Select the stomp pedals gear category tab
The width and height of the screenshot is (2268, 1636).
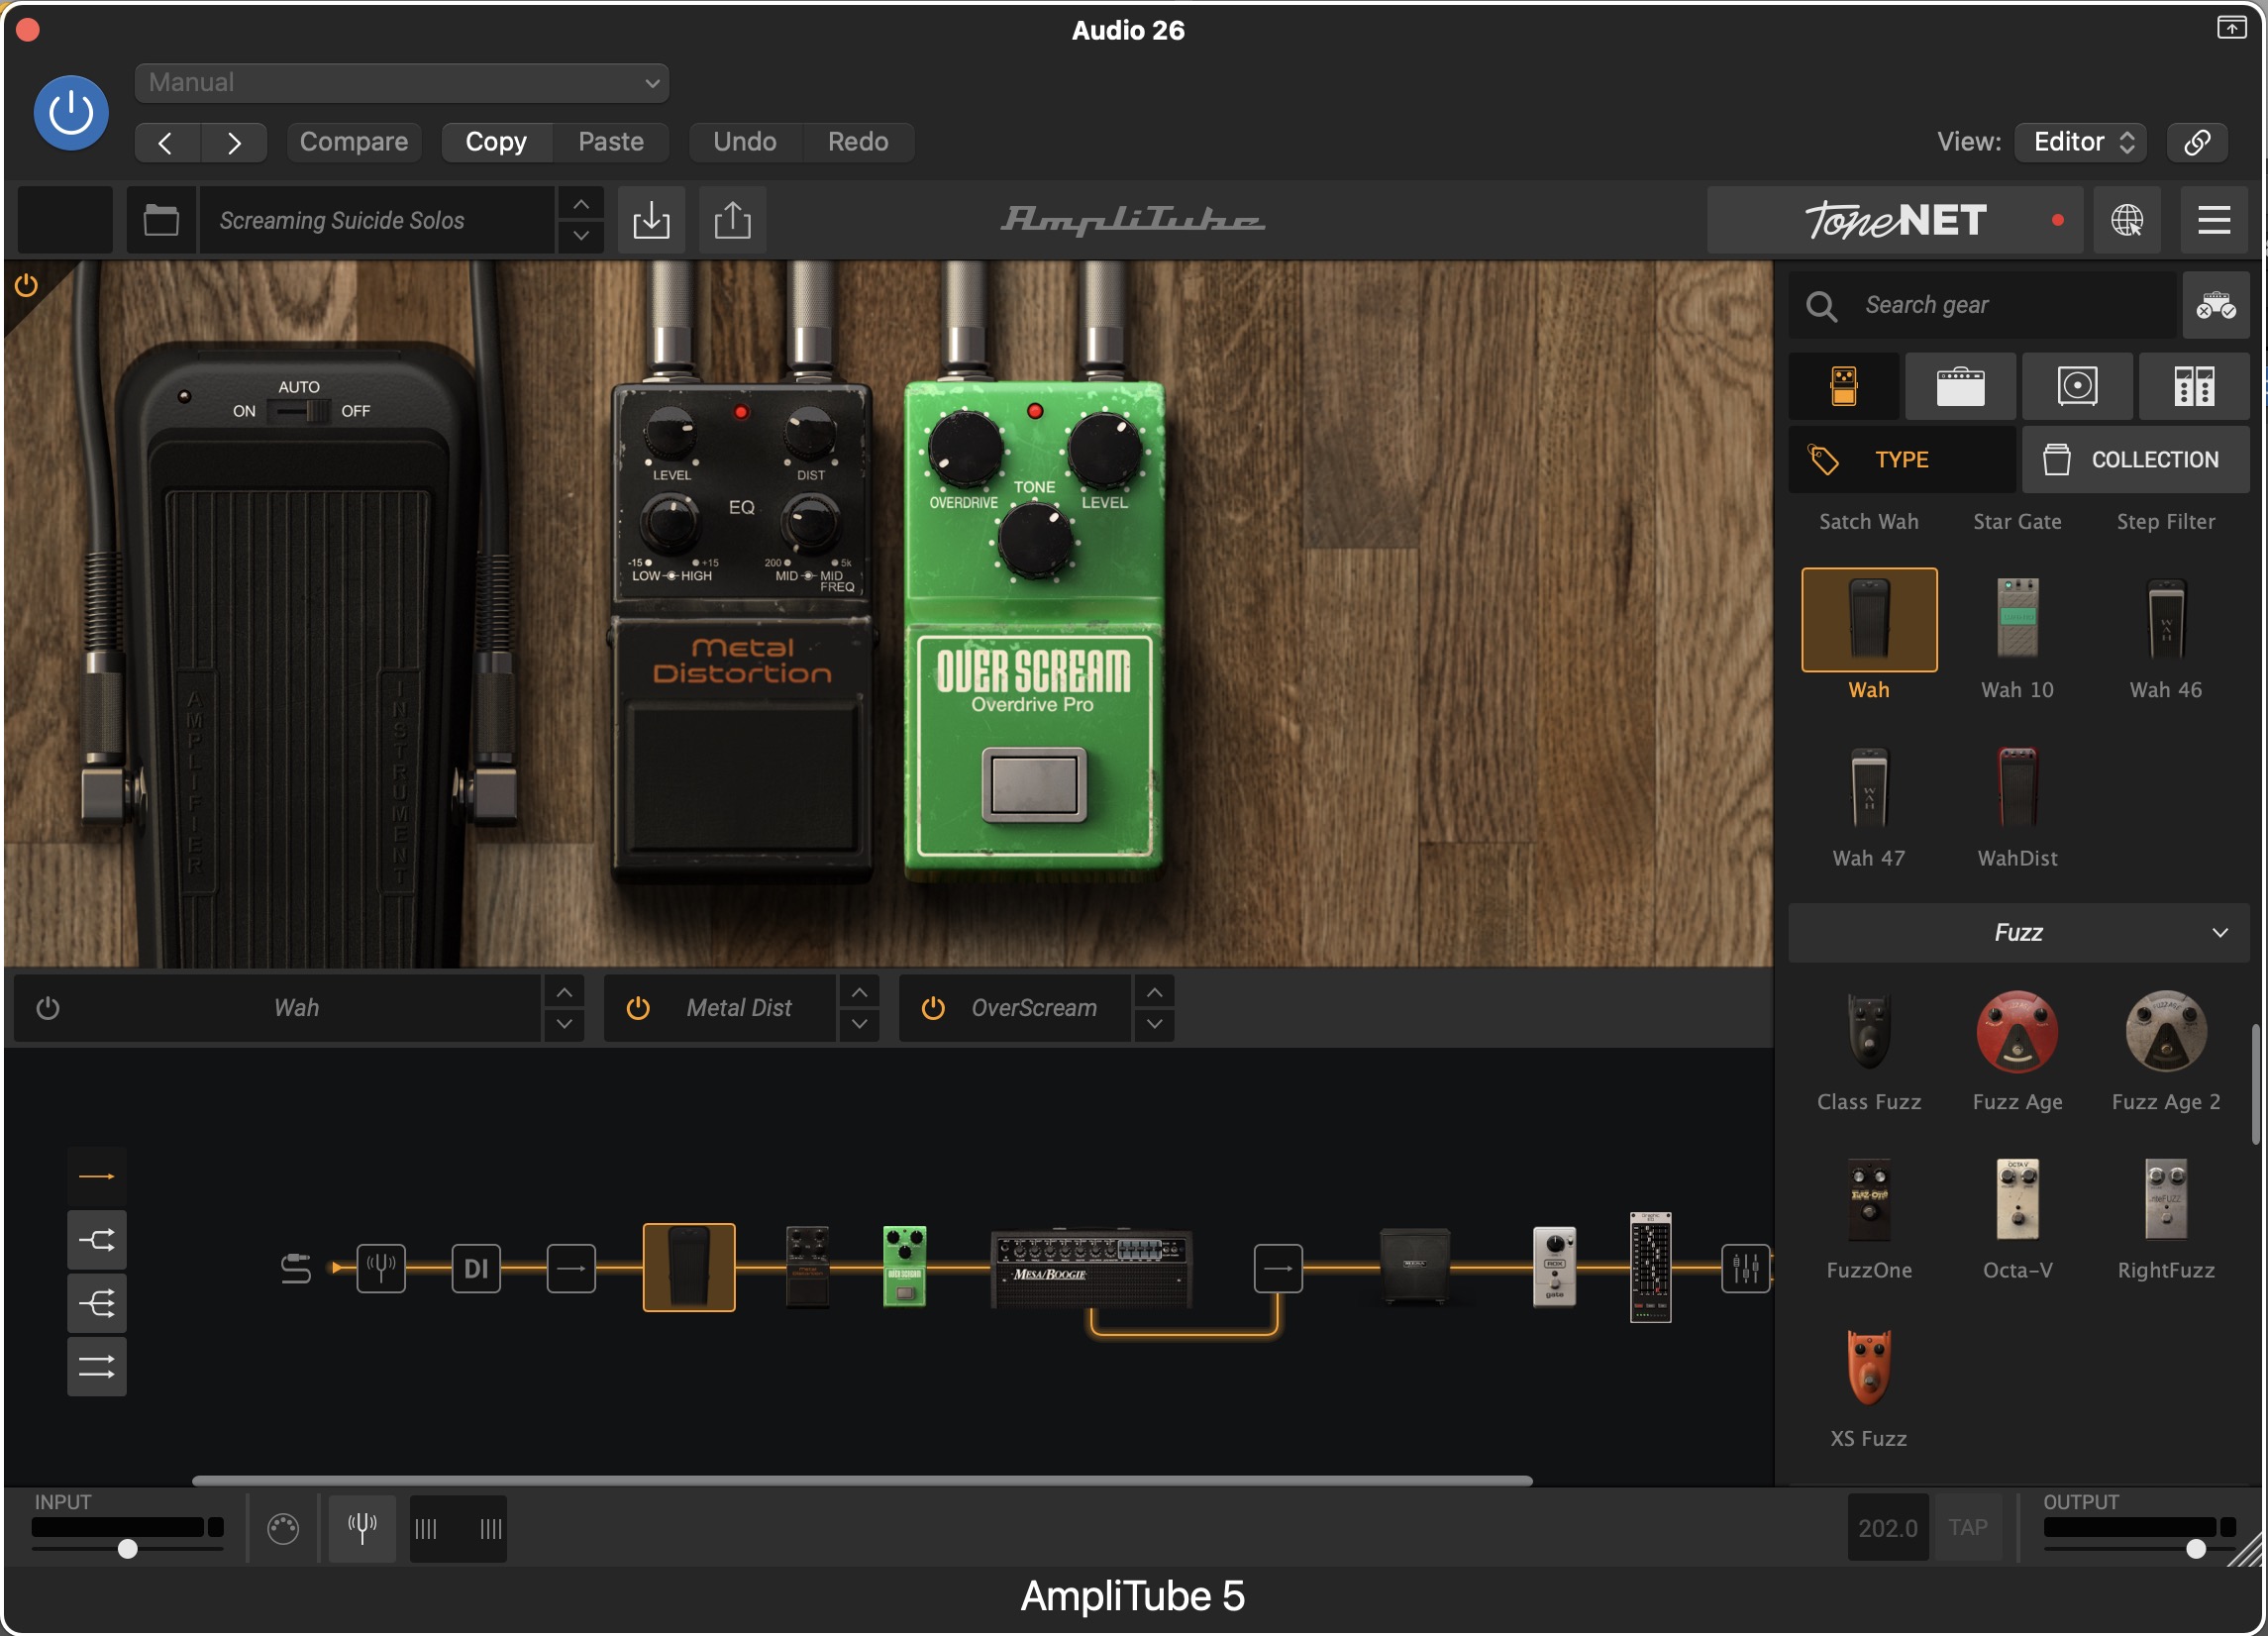click(x=1844, y=386)
